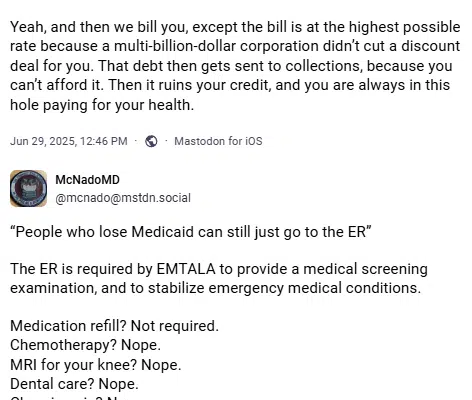Click the line starting "The ER is required"
The image size is (472, 400).
click(x=219, y=269)
